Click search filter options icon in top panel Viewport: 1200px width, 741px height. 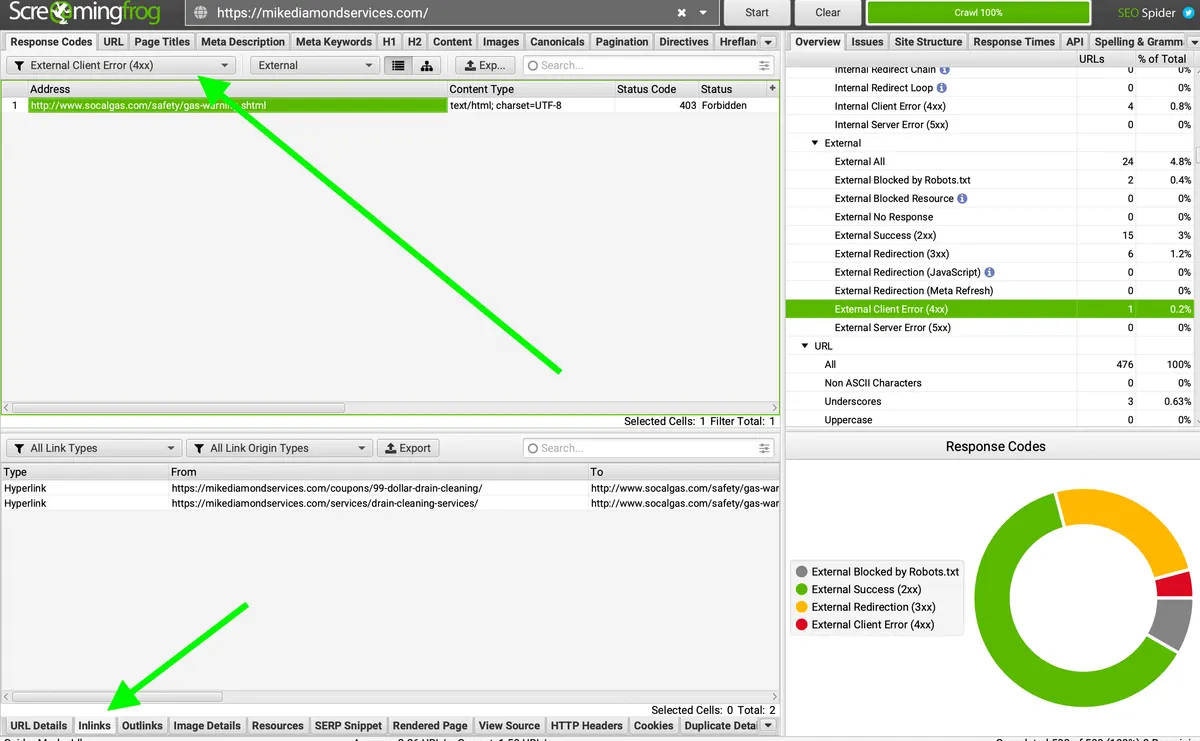pos(764,65)
